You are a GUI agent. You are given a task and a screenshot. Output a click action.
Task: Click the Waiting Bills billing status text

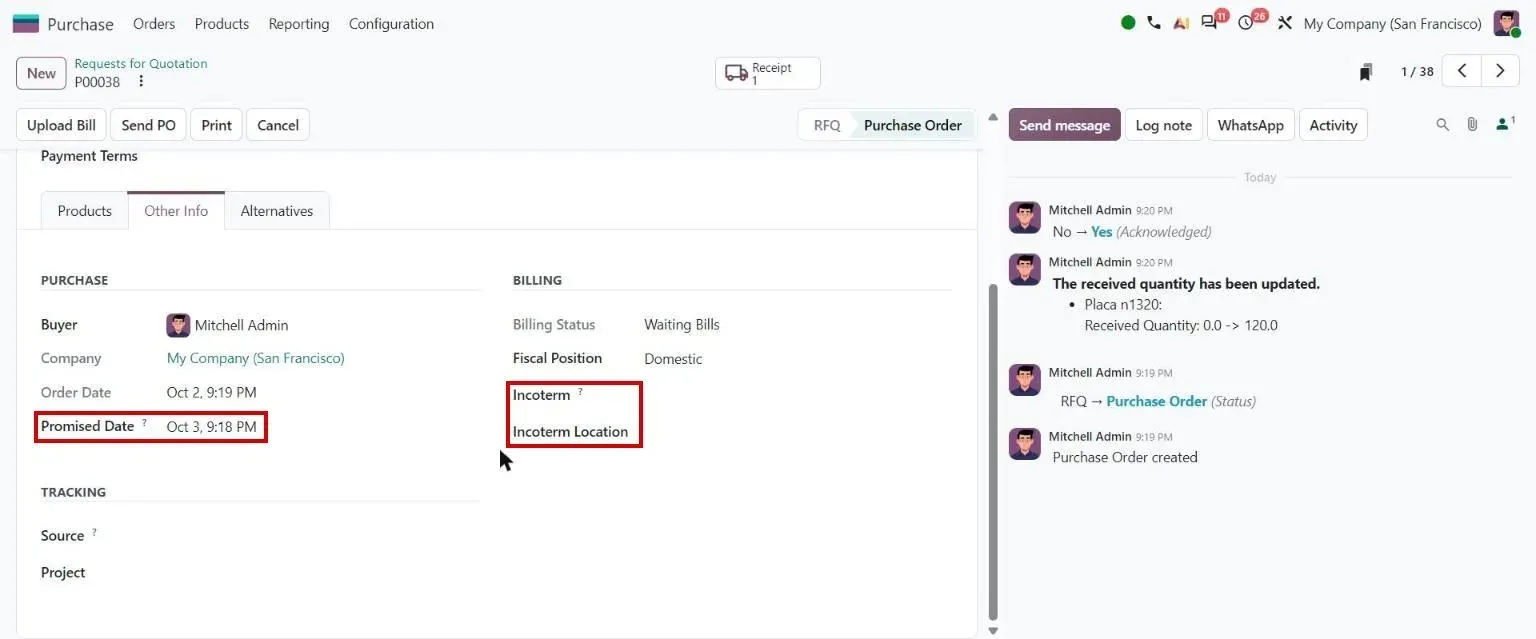pos(682,325)
